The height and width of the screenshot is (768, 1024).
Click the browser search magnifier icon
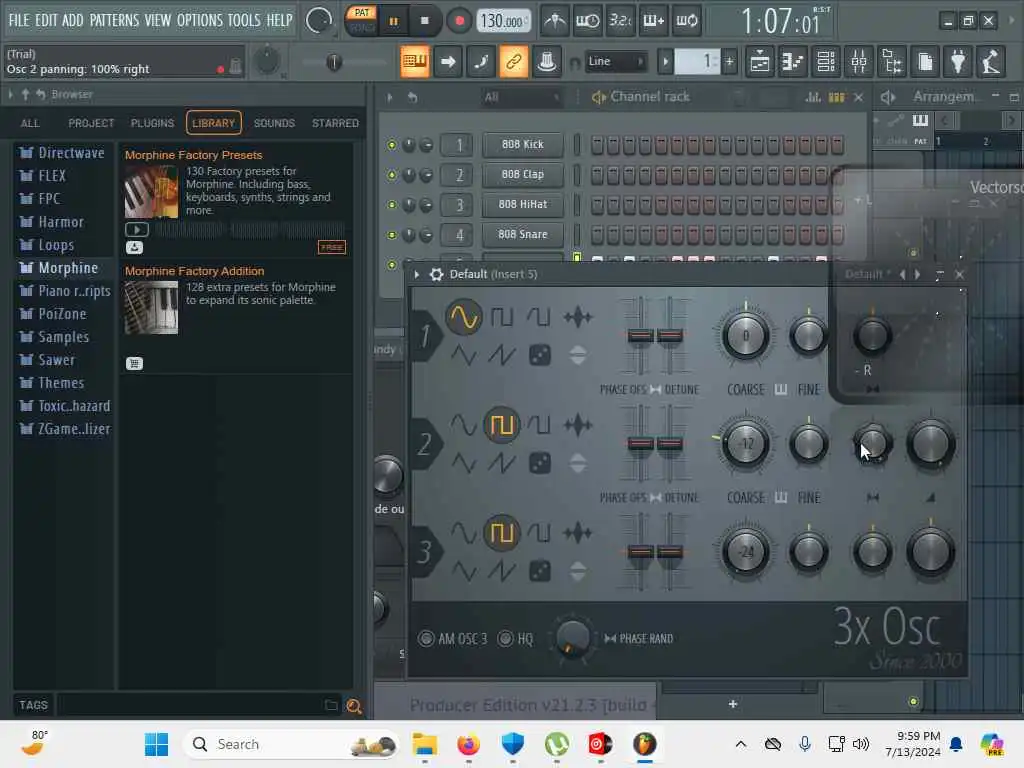354,705
